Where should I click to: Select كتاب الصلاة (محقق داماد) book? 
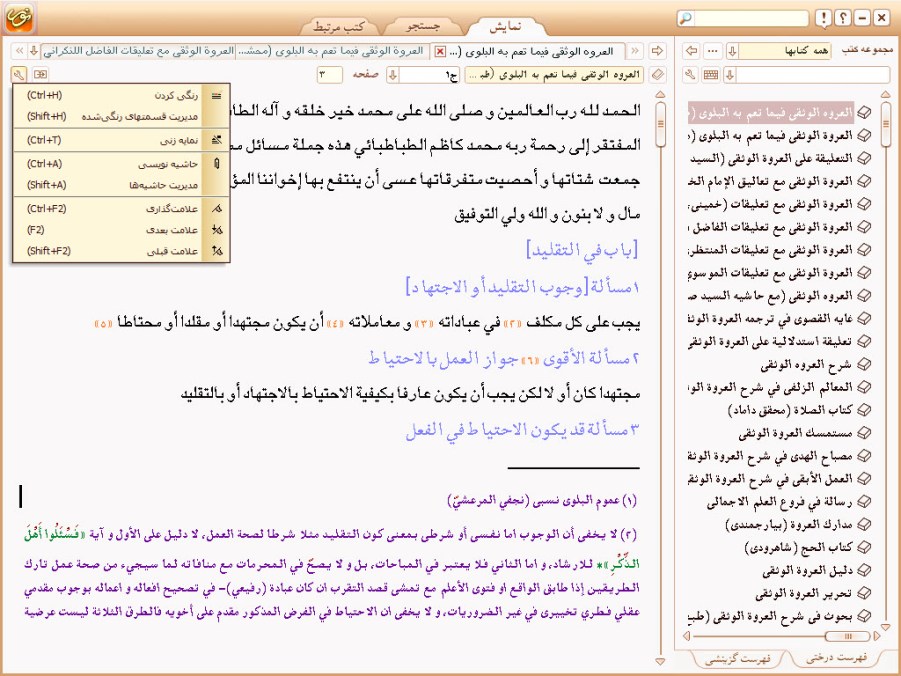799,410
